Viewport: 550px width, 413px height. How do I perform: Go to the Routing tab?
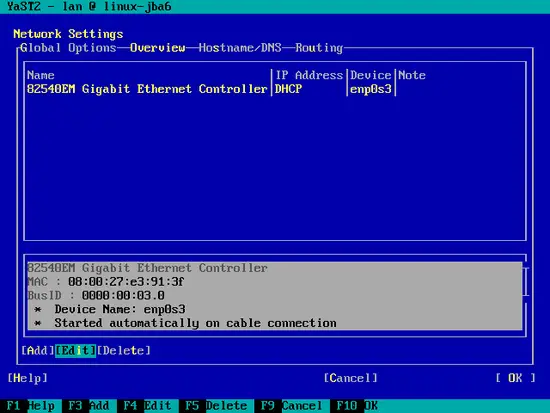tap(319, 48)
